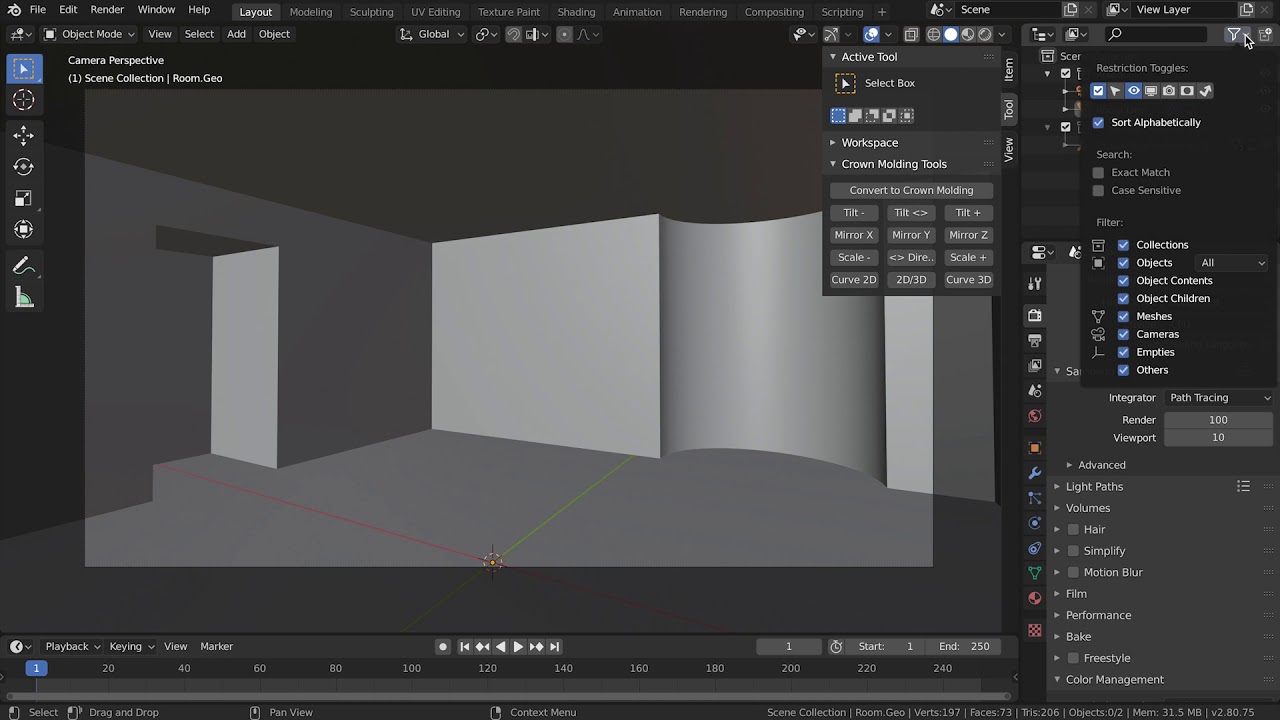This screenshot has width=1280, height=720.
Task: Toggle the viewport visibility eye restriction toggle
Action: pyautogui.click(x=1133, y=90)
